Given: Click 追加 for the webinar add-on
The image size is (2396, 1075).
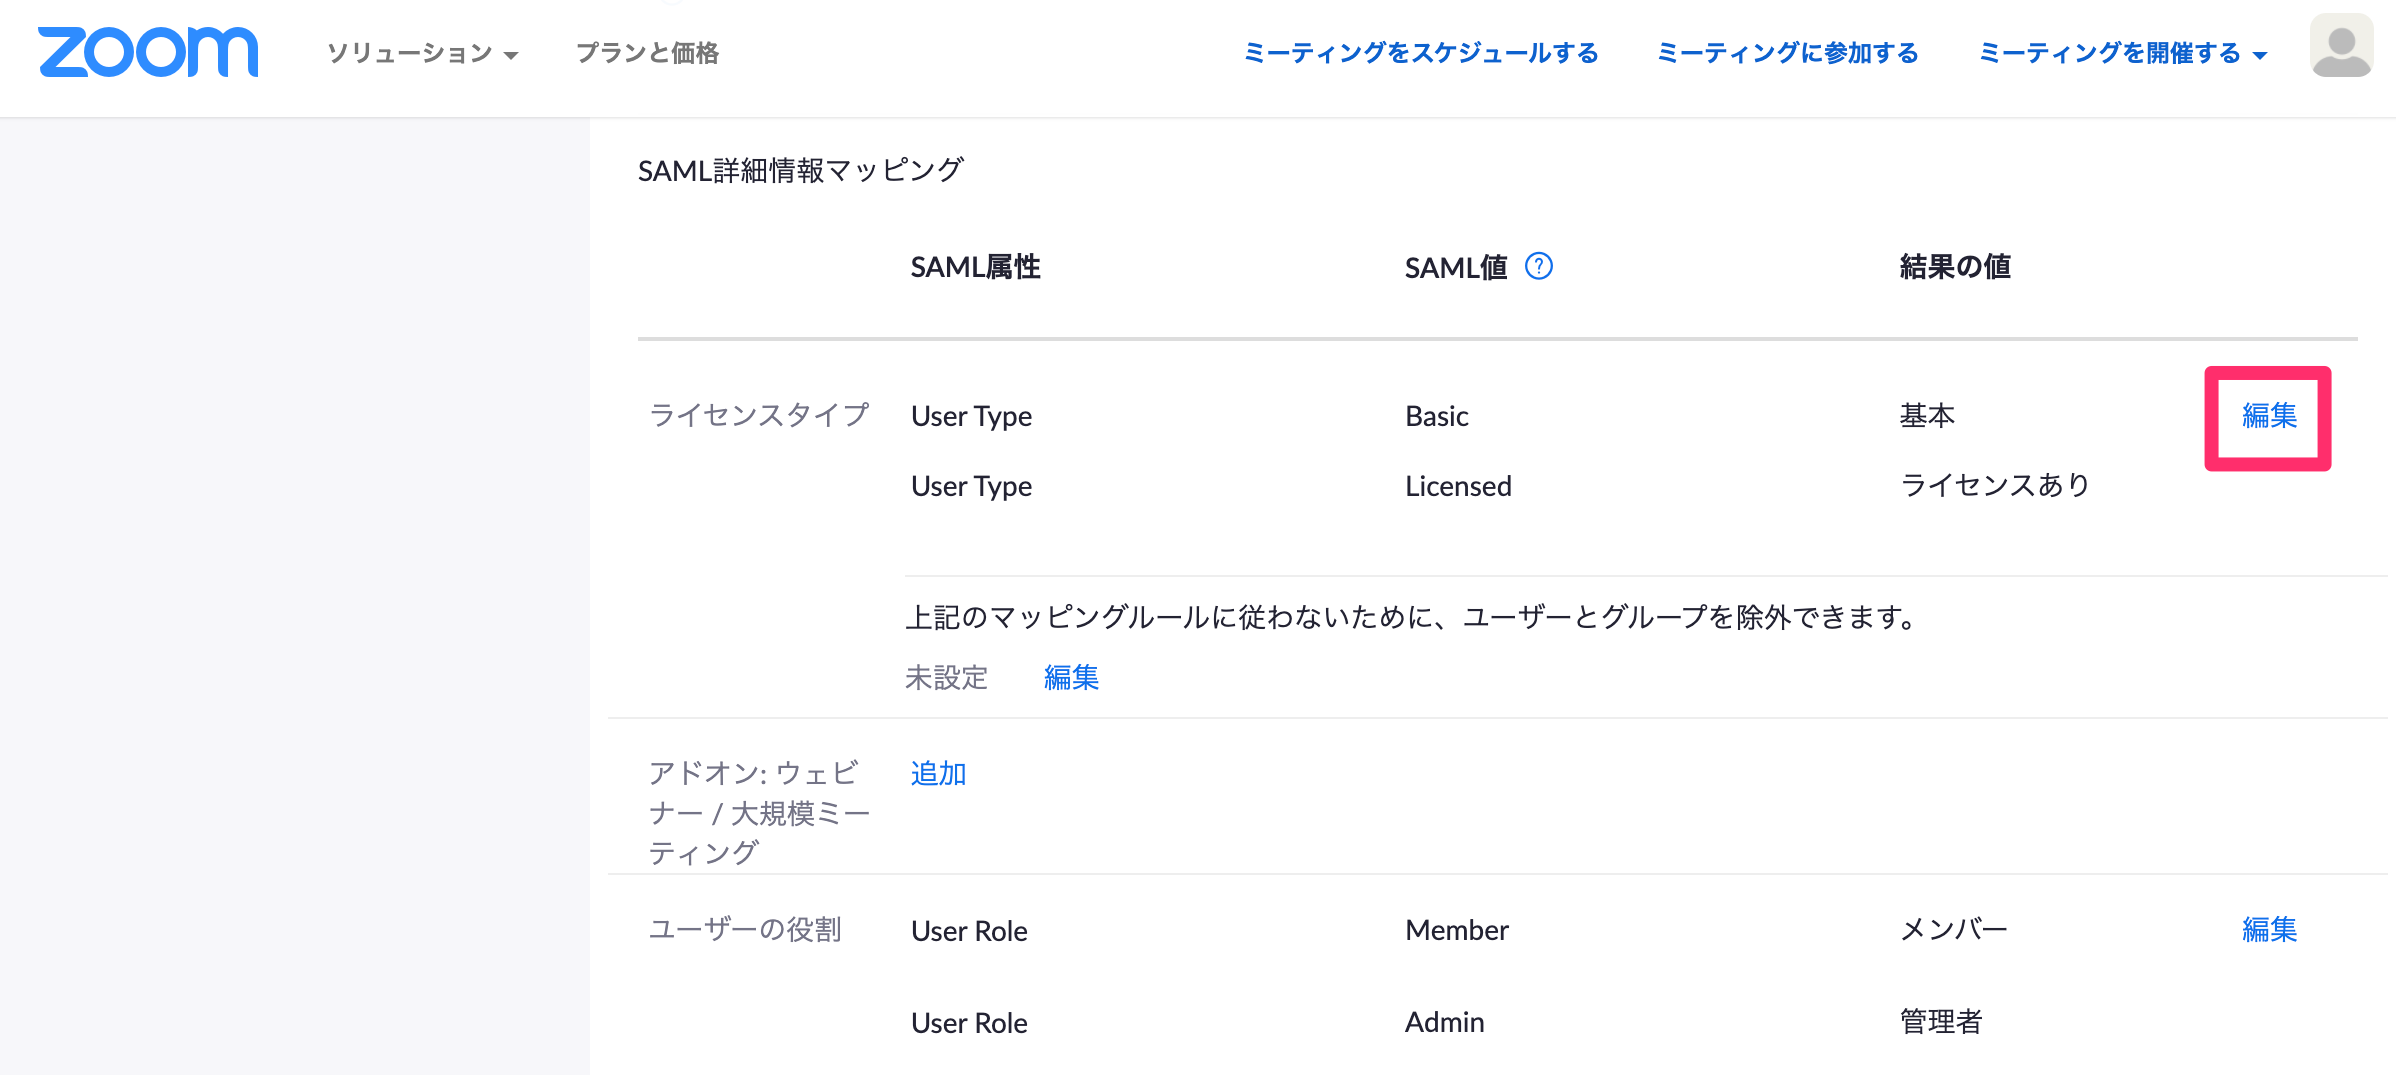Looking at the screenshot, I should point(938,773).
